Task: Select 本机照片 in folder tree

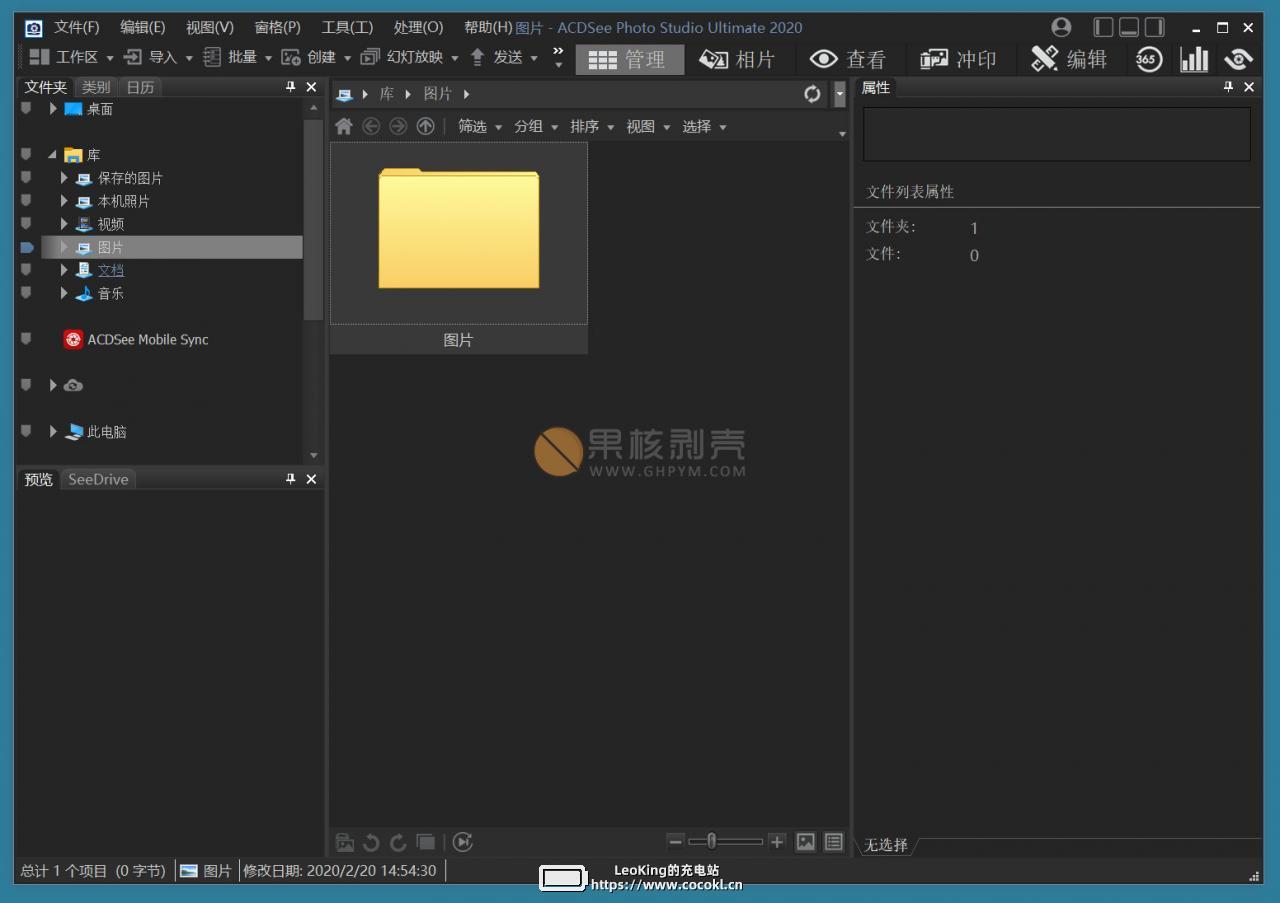Action: click(x=123, y=201)
